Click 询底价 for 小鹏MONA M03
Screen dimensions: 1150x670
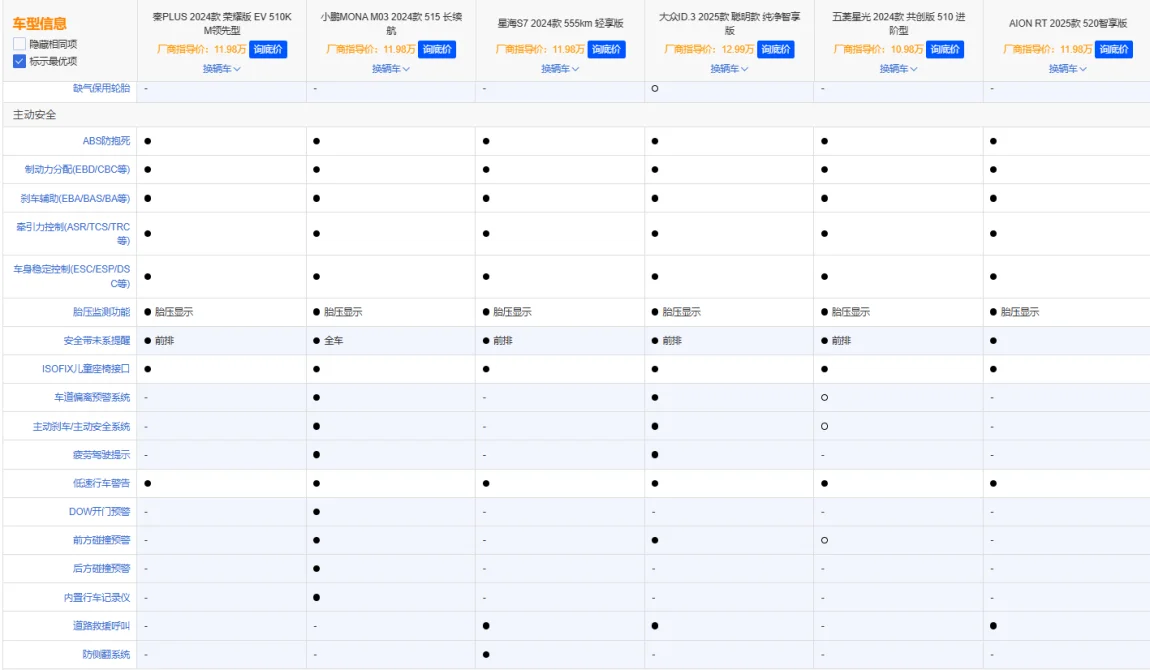(x=437, y=49)
